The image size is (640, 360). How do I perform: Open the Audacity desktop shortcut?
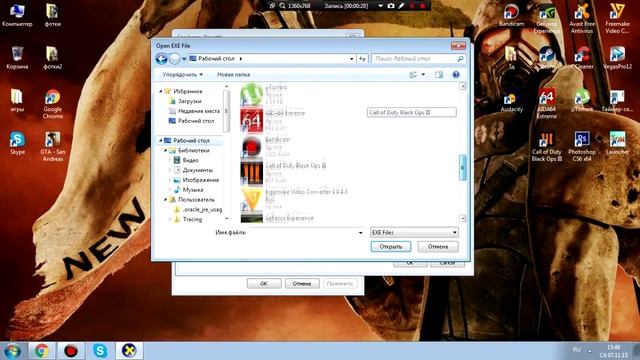click(x=511, y=101)
